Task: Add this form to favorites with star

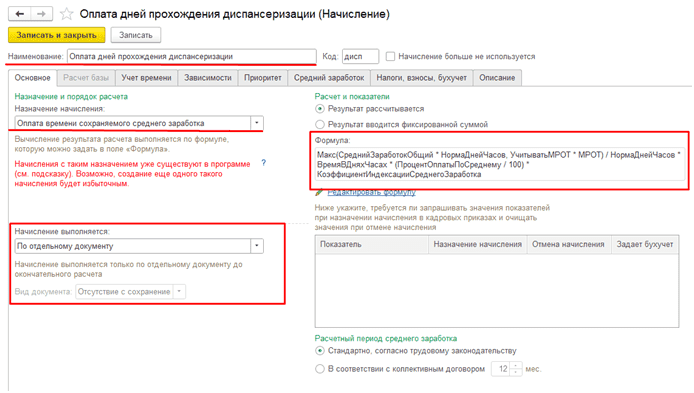Action: [66, 14]
